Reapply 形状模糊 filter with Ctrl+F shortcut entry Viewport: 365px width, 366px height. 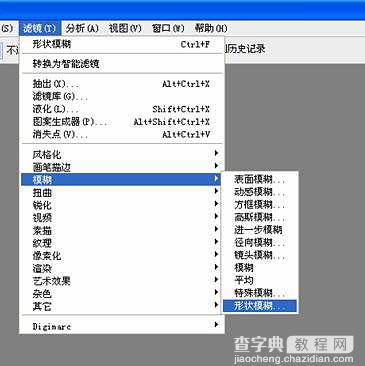(x=122, y=44)
